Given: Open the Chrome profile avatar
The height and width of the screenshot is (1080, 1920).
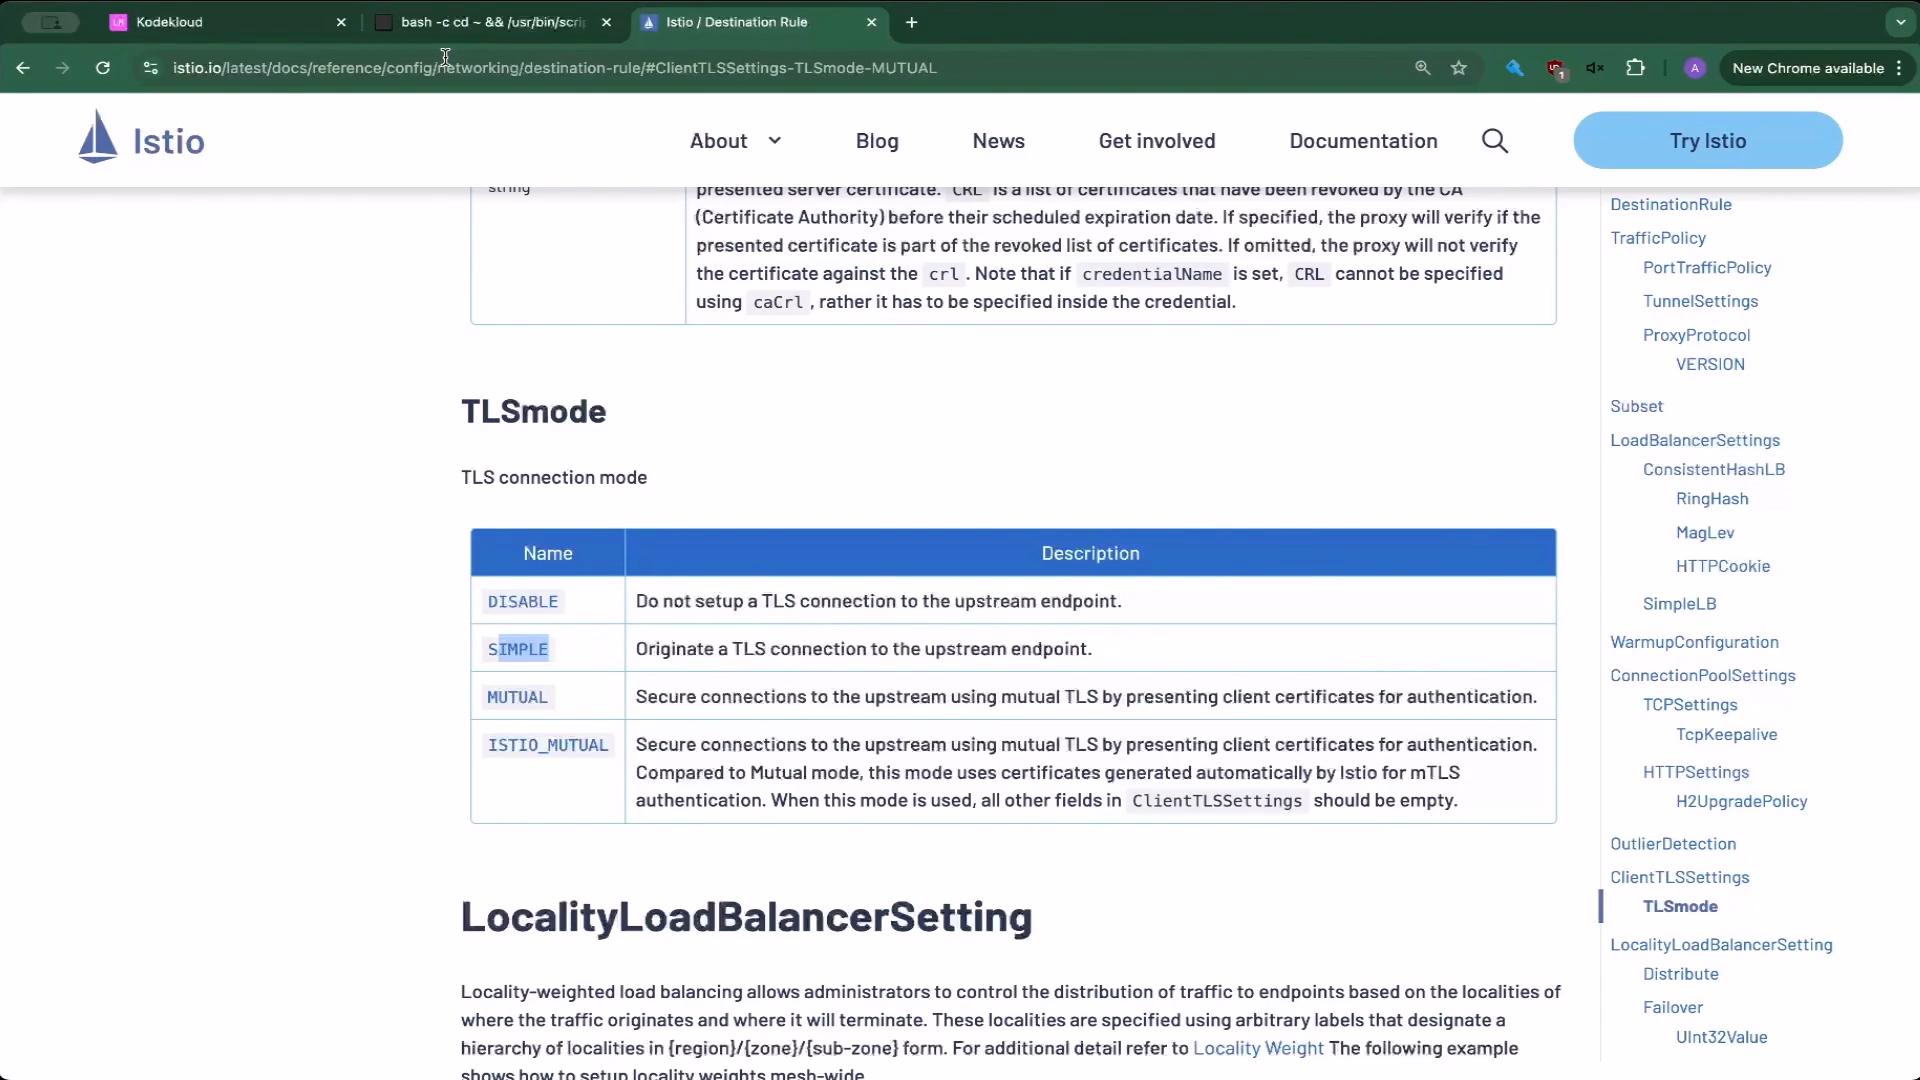Looking at the screenshot, I should point(1694,68).
